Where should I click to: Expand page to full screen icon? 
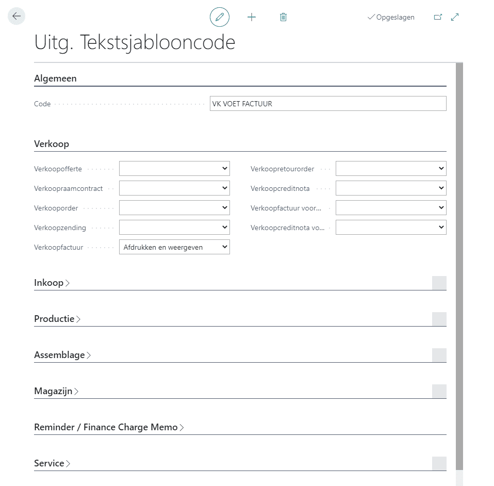pyautogui.click(x=455, y=17)
